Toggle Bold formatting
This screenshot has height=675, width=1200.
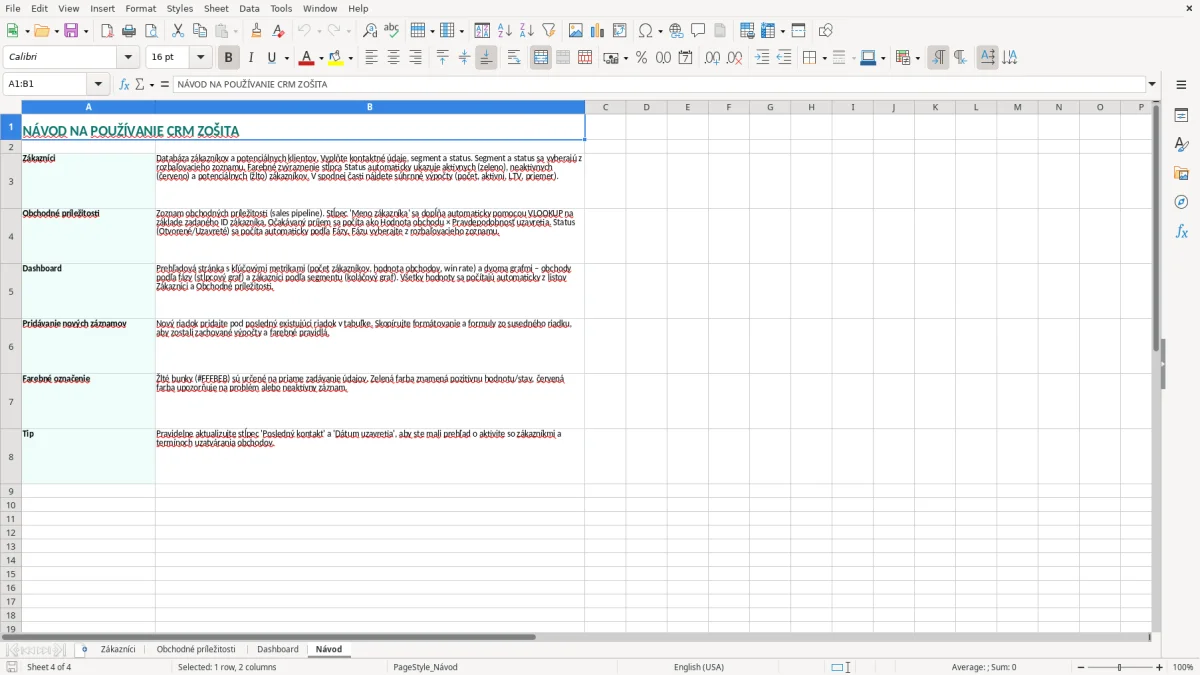click(x=229, y=58)
